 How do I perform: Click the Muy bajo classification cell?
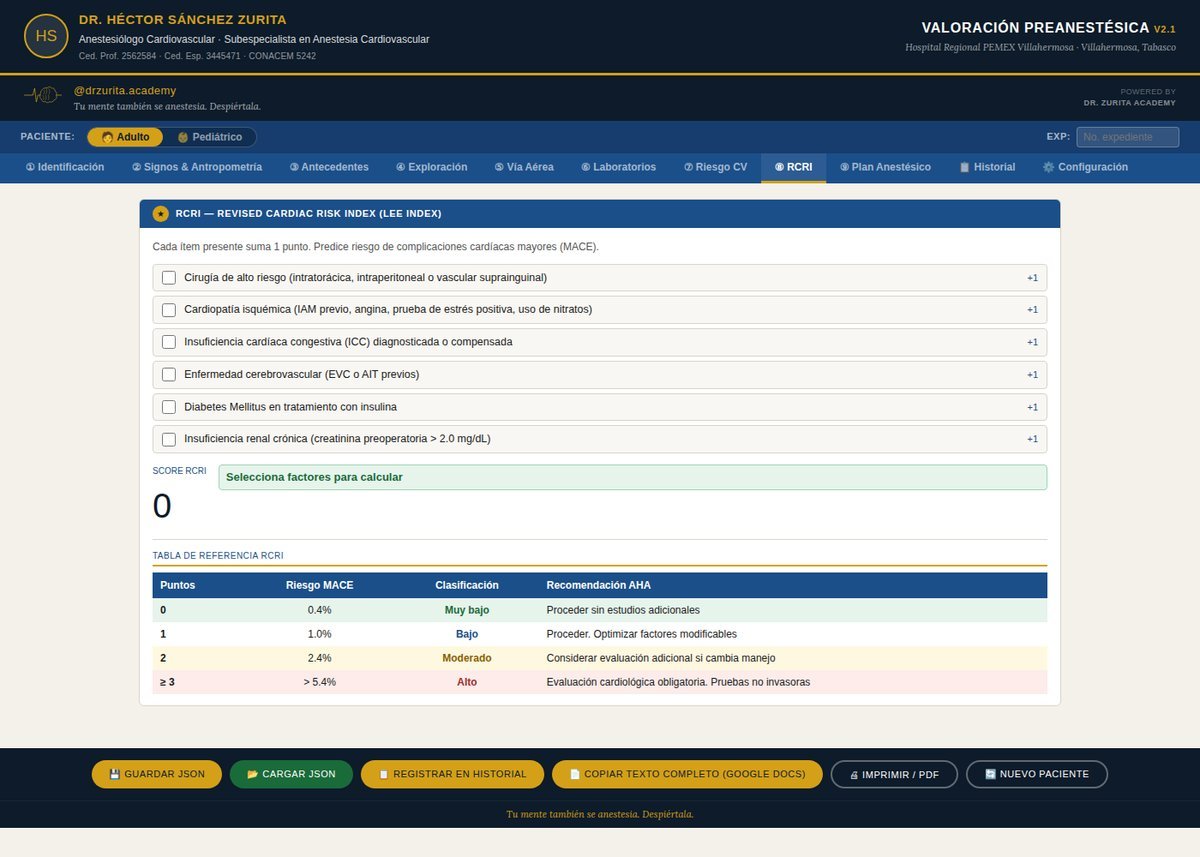pyautogui.click(x=467, y=610)
